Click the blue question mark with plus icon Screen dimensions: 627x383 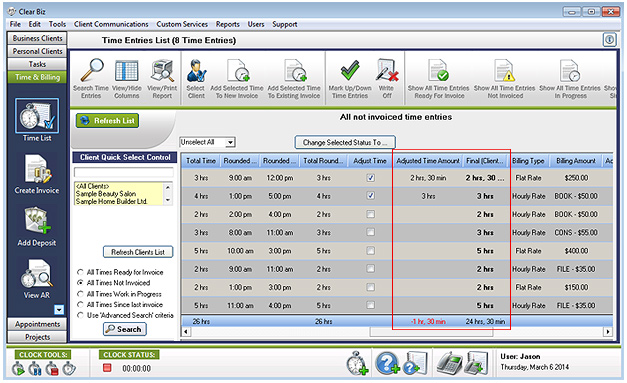tap(387, 363)
